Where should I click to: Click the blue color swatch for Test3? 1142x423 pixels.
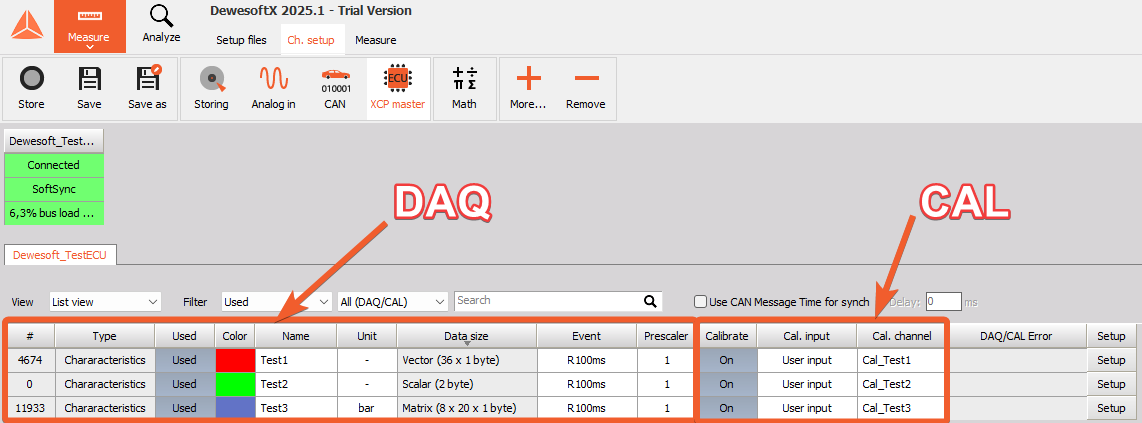235,408
